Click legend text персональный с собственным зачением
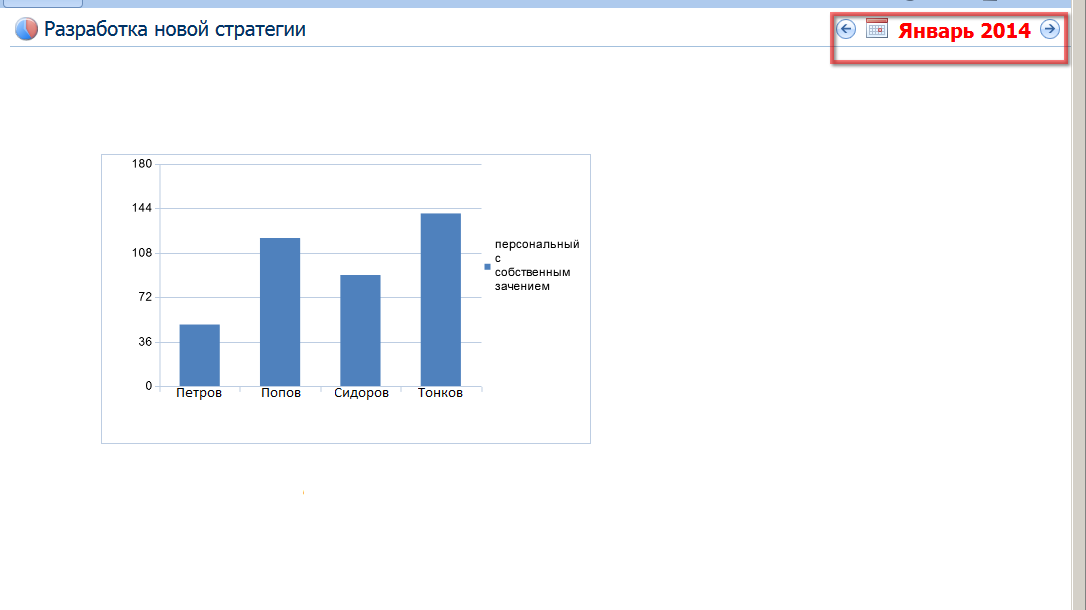Viewport: 1086px width, 610px height. (x=536, y=265)
